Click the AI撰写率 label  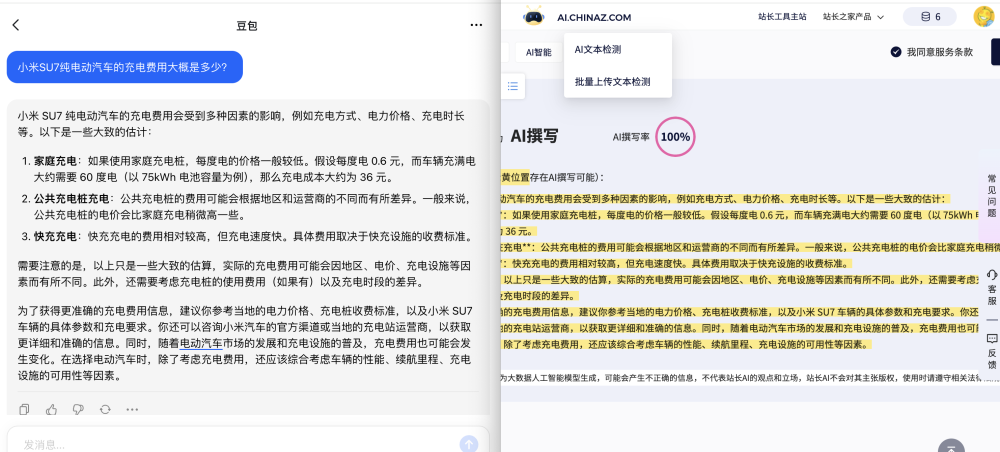point(631,136)
